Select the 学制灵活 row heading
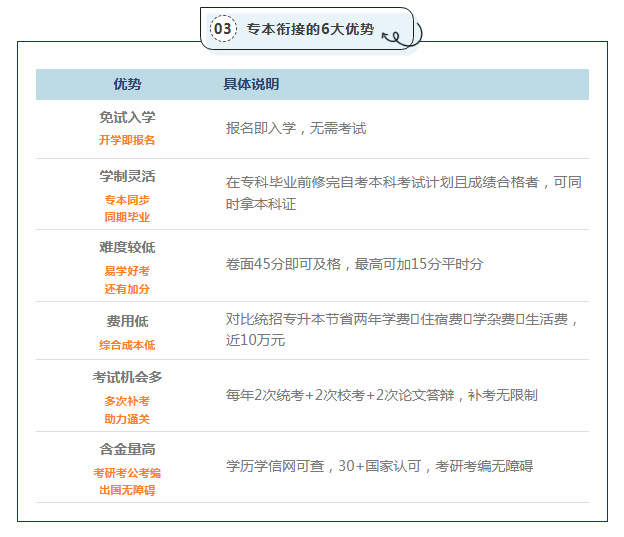The width and height of the screenshot is (624, 537). point(127,176)
